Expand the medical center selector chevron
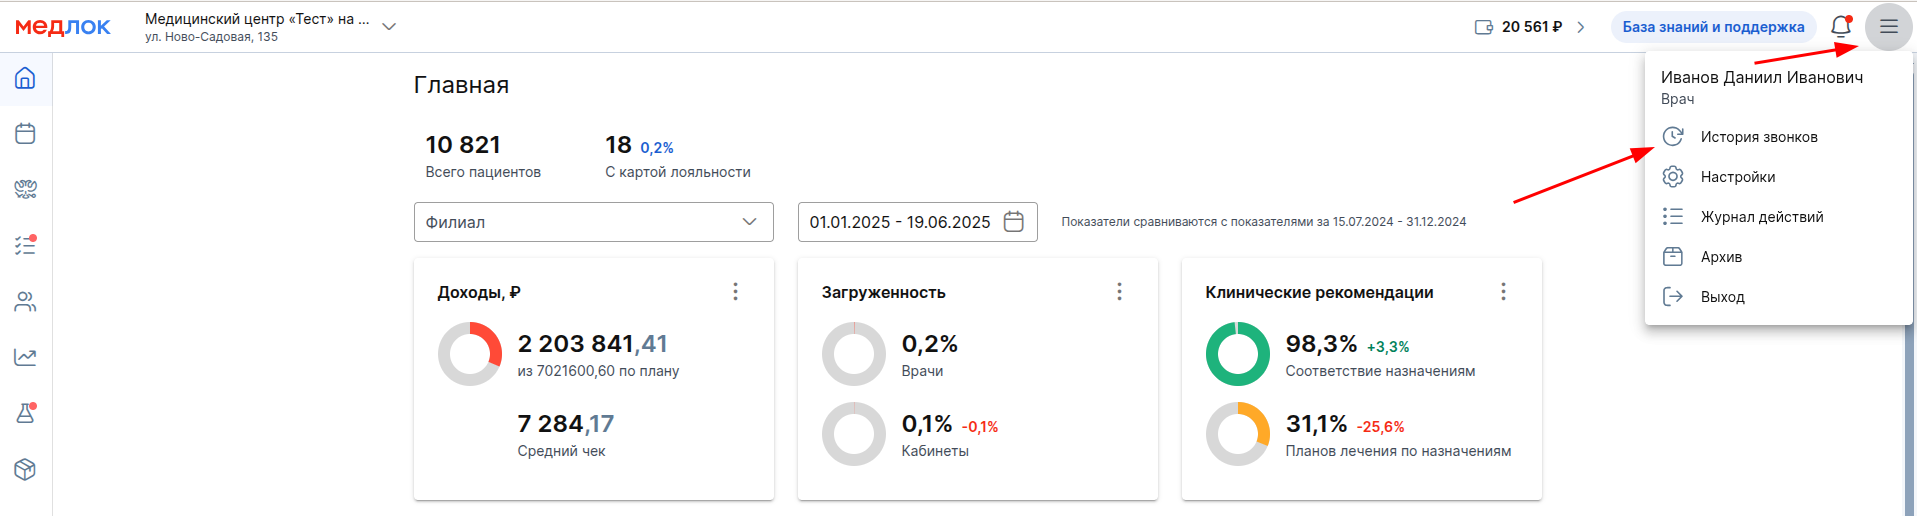 pyautogui.click(x=389, y=27)
